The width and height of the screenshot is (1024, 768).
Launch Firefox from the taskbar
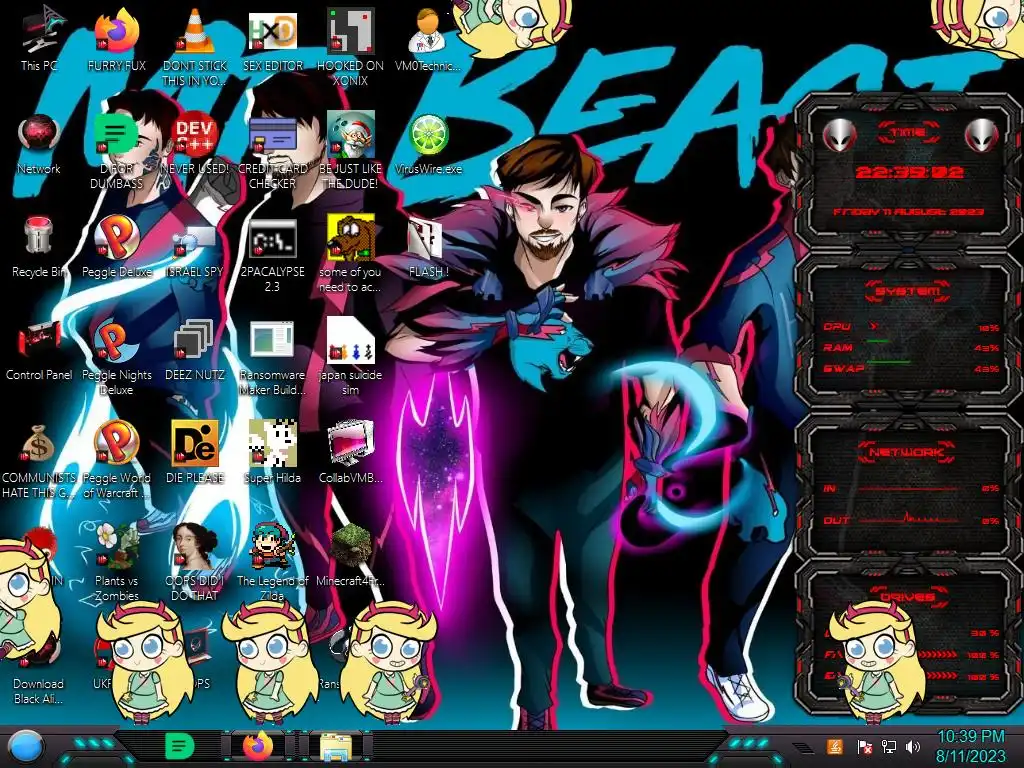click(259, 746)
